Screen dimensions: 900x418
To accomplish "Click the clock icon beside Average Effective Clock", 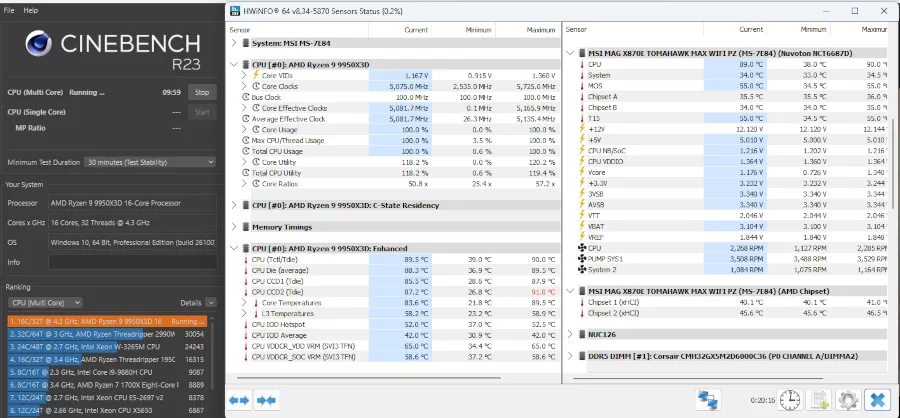I will 246,119.
